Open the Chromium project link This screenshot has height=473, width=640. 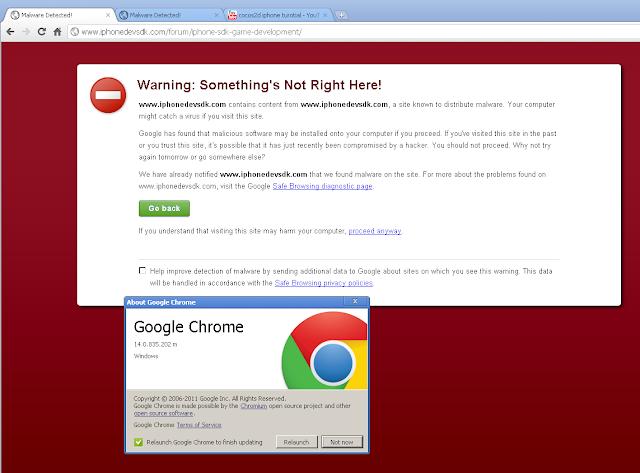253,406
